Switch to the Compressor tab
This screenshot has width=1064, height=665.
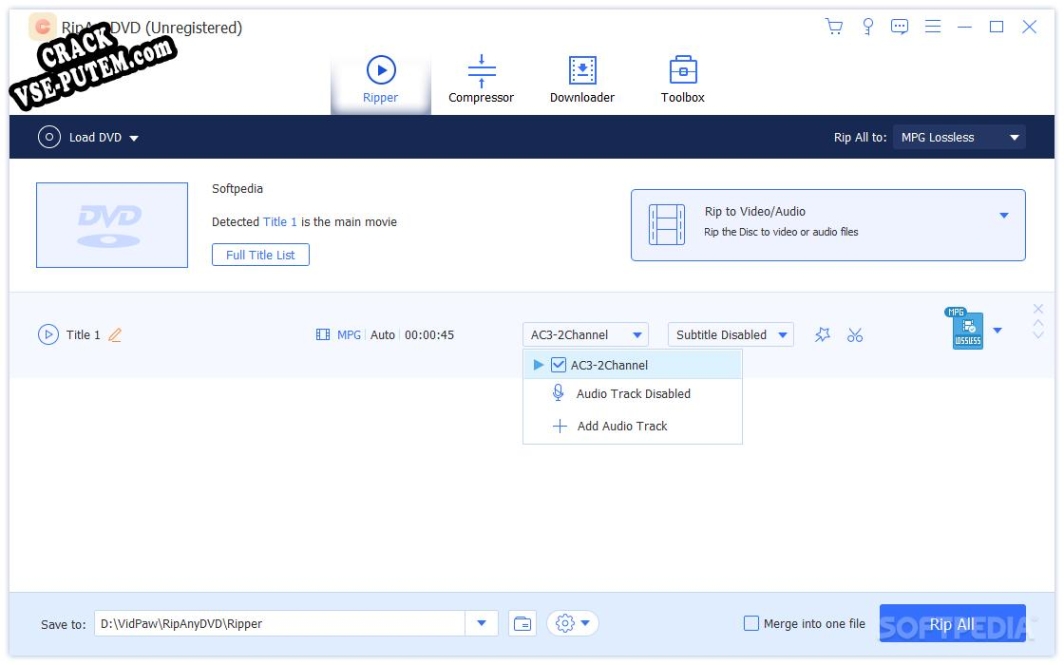(481, 80)
